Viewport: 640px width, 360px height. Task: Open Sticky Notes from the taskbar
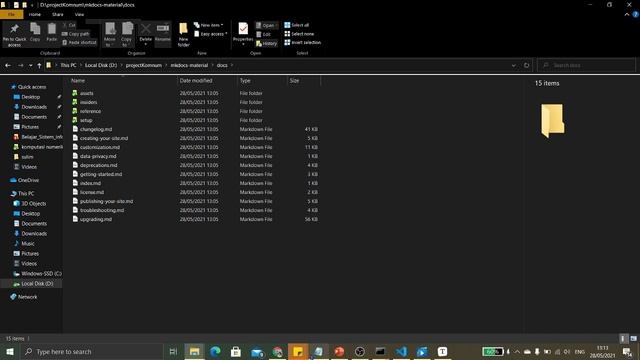click(x=298, y=351)
